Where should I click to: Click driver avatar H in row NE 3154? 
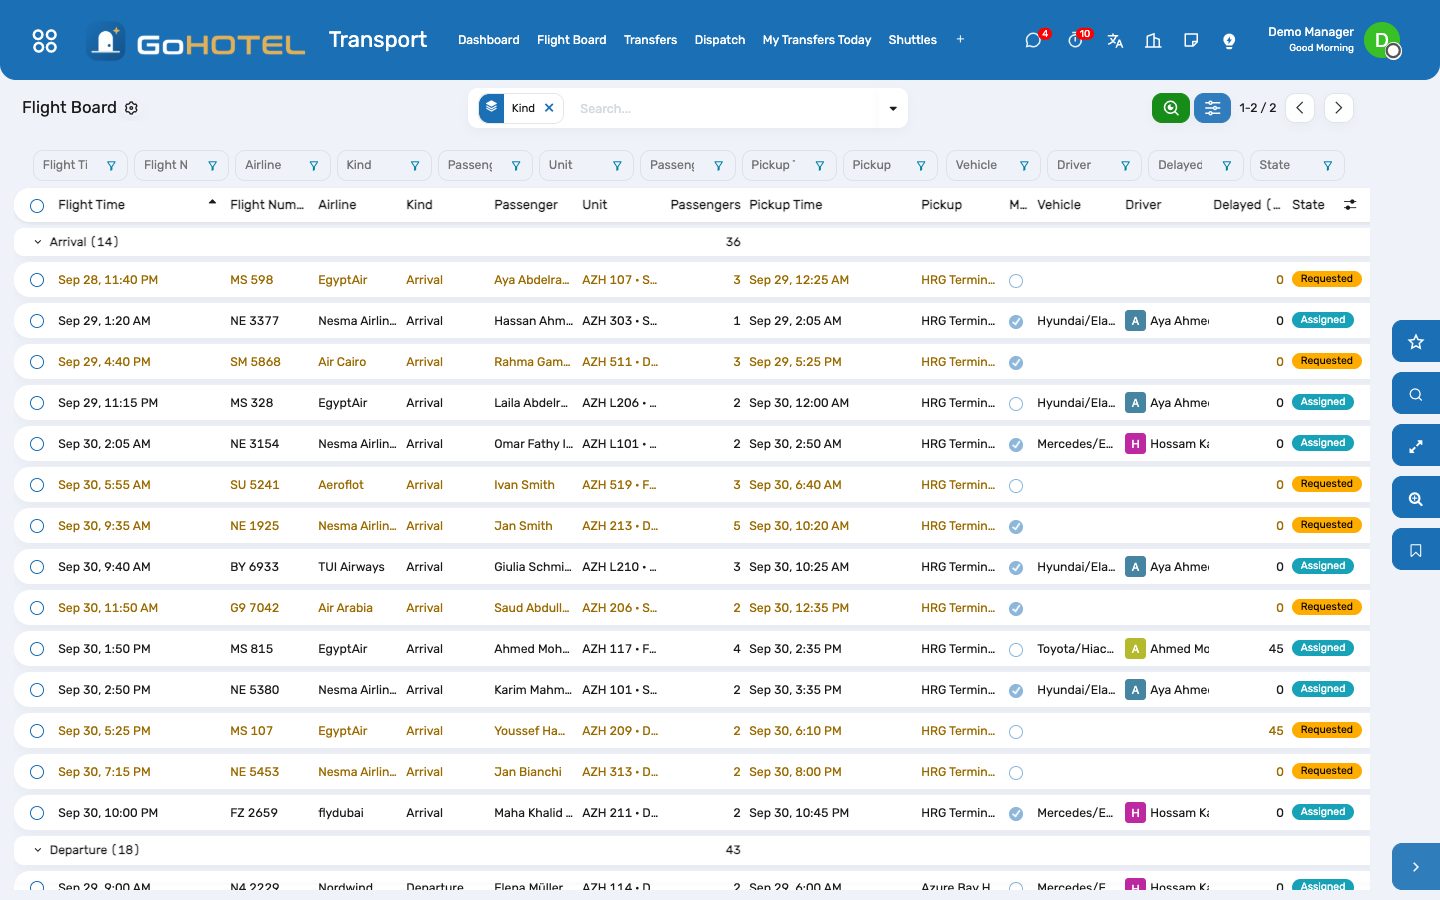pos(1135,444)
